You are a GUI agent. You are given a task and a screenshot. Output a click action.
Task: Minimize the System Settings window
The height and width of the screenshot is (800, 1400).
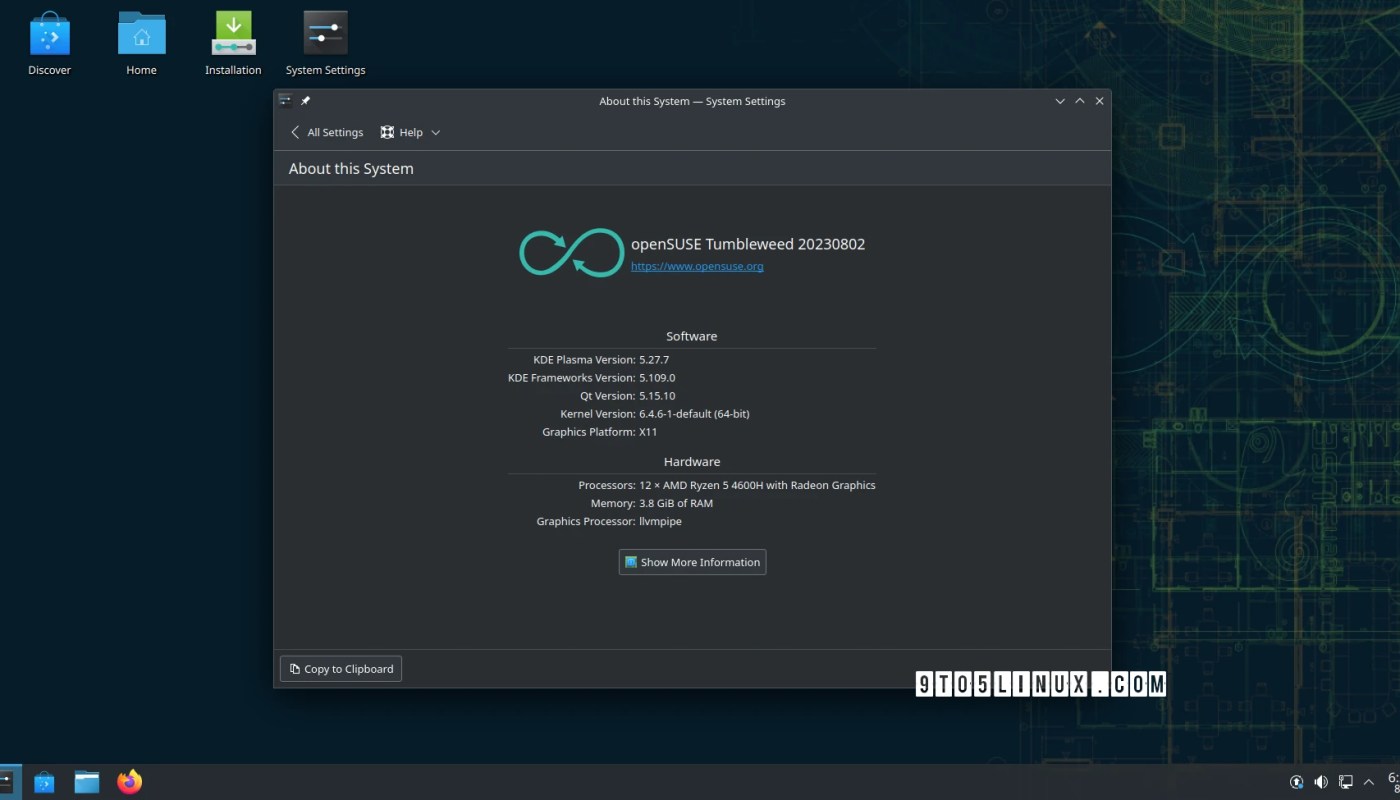tap(1060, 101)
